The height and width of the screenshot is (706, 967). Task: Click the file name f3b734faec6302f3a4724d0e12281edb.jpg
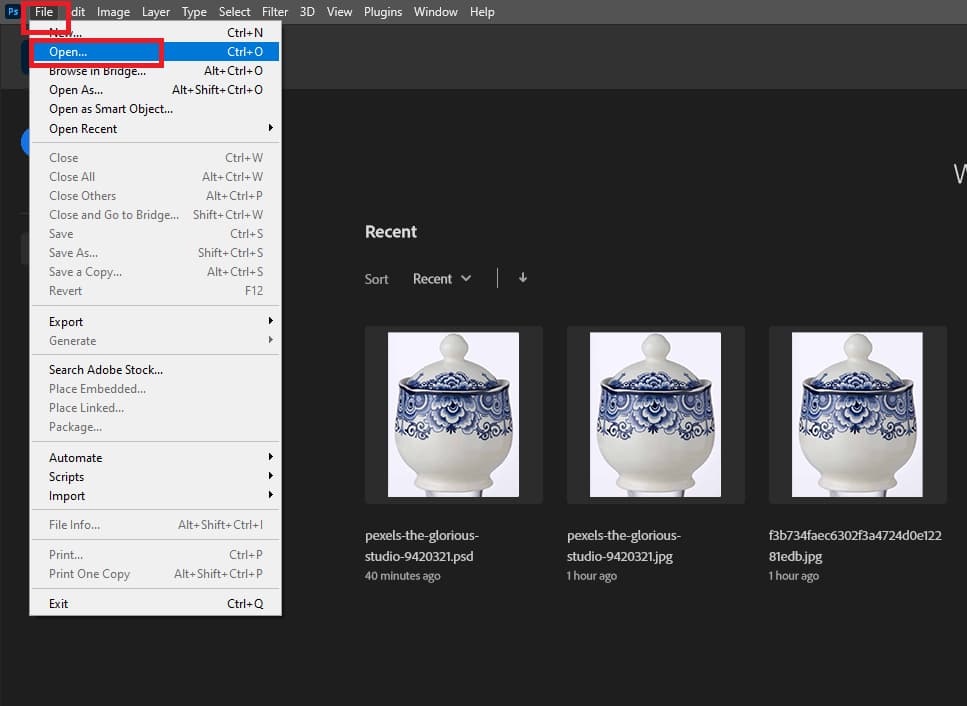click(x=855, y=546)
